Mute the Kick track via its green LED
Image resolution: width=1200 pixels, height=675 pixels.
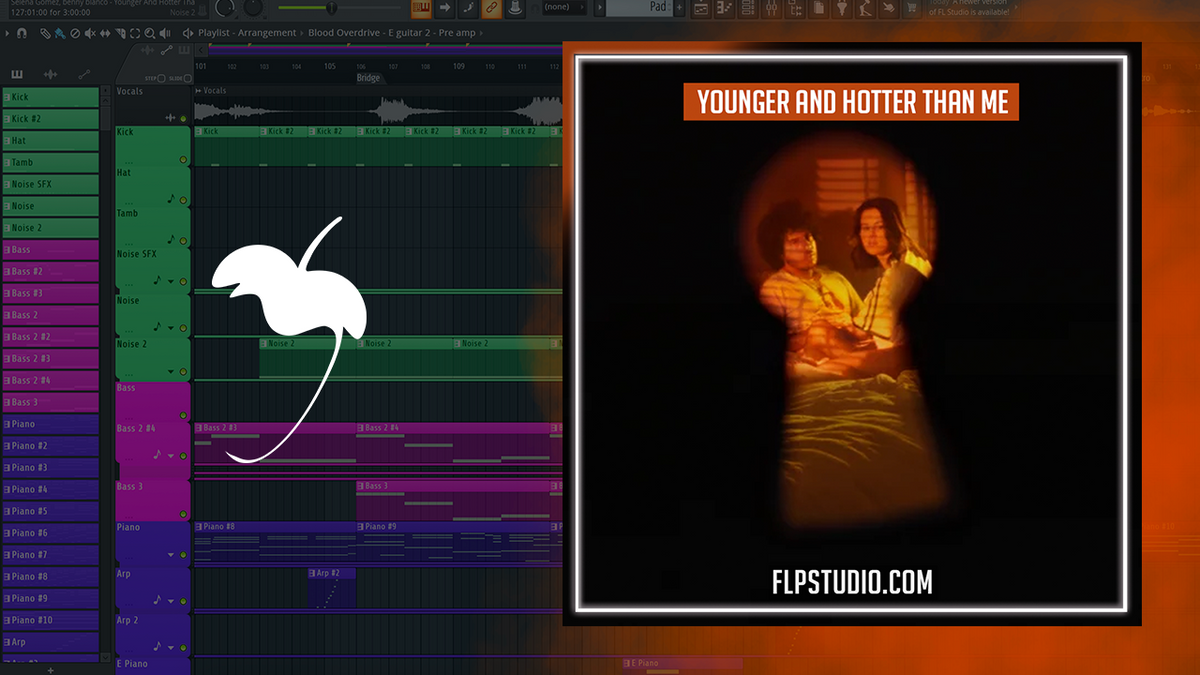[x=183, y=159]
